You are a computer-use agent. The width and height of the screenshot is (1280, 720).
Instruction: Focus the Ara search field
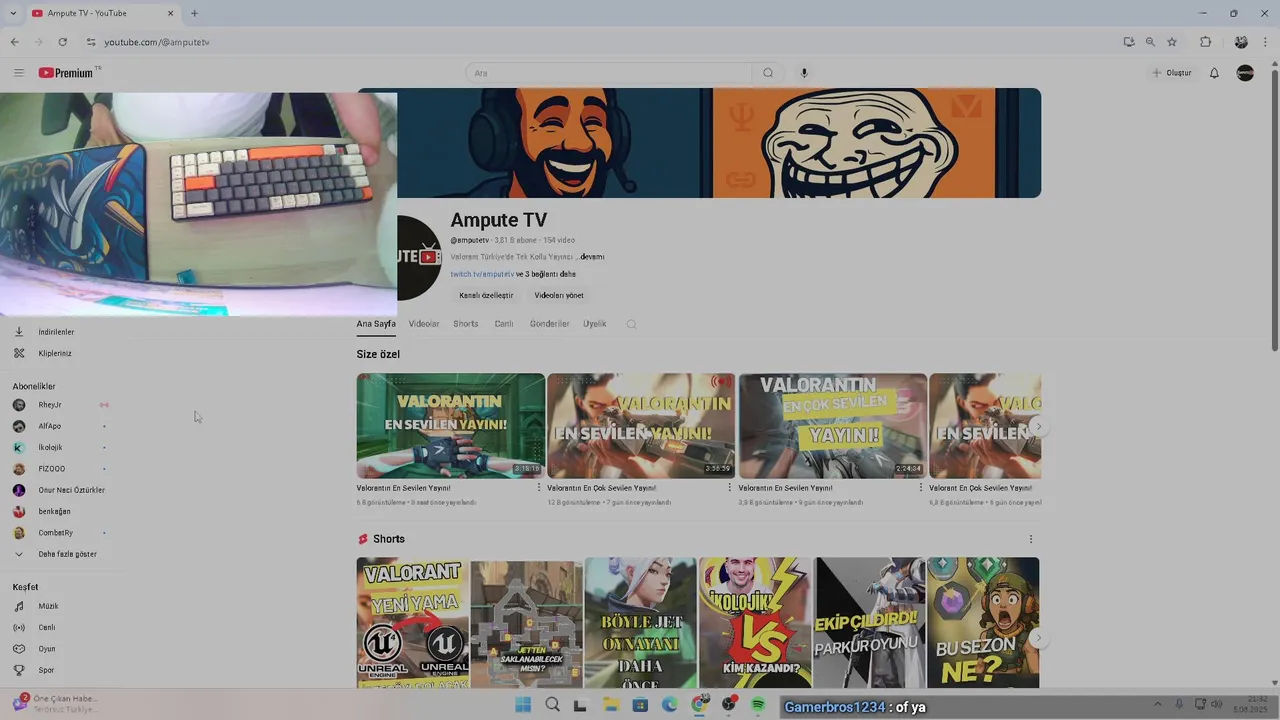point(609,73)
